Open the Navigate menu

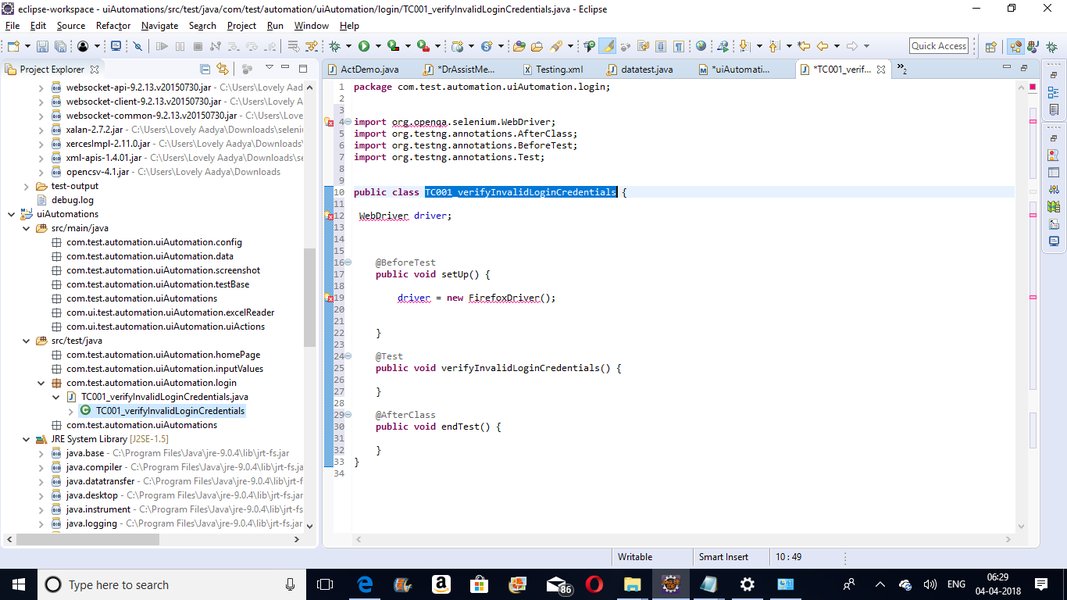pos(159,26)
